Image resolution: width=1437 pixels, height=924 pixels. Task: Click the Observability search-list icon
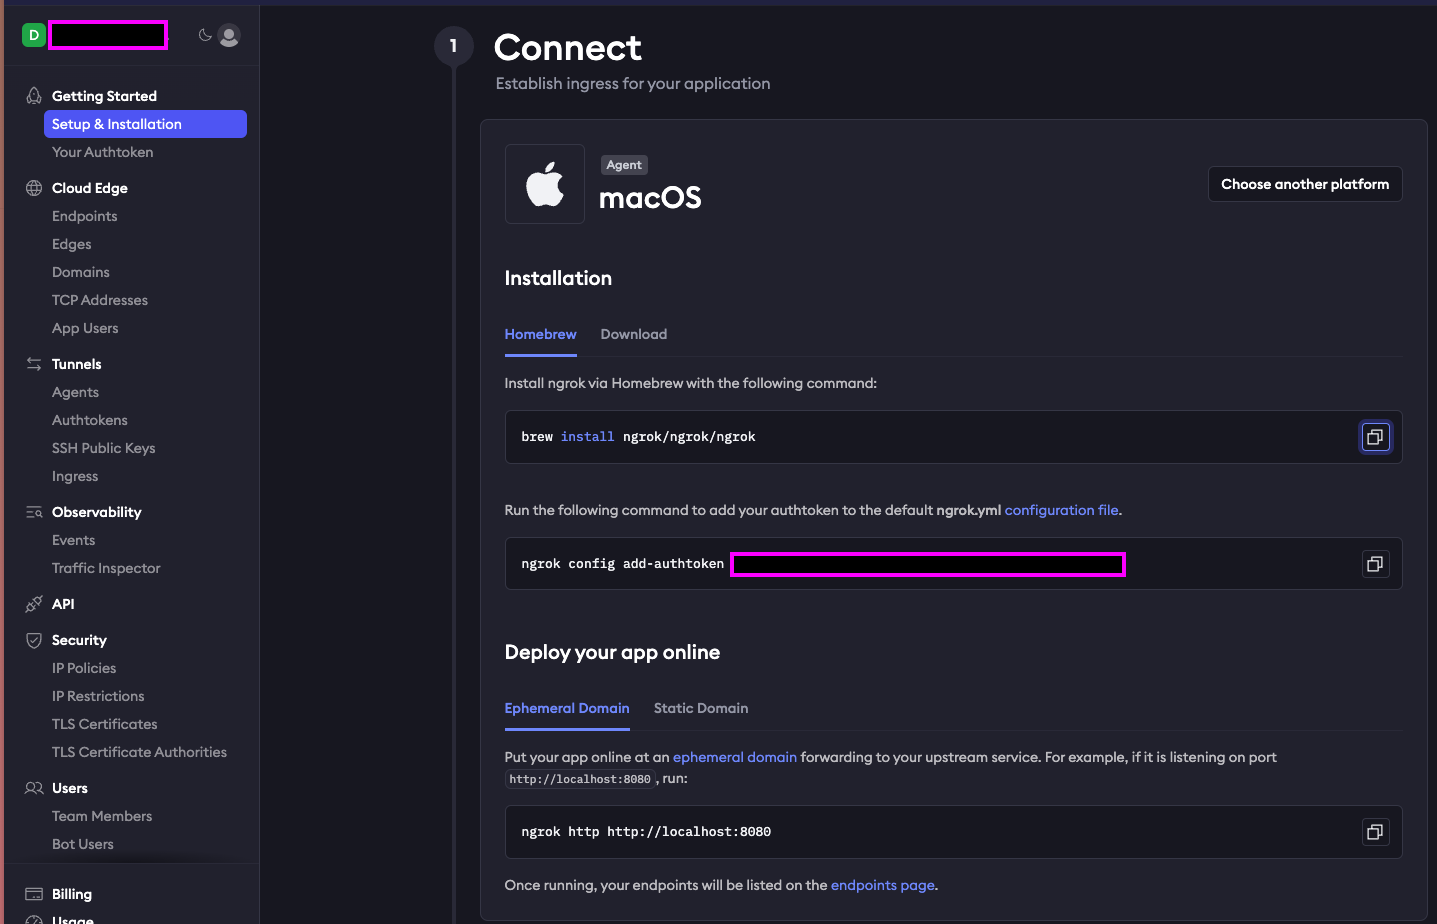point(34,512)
